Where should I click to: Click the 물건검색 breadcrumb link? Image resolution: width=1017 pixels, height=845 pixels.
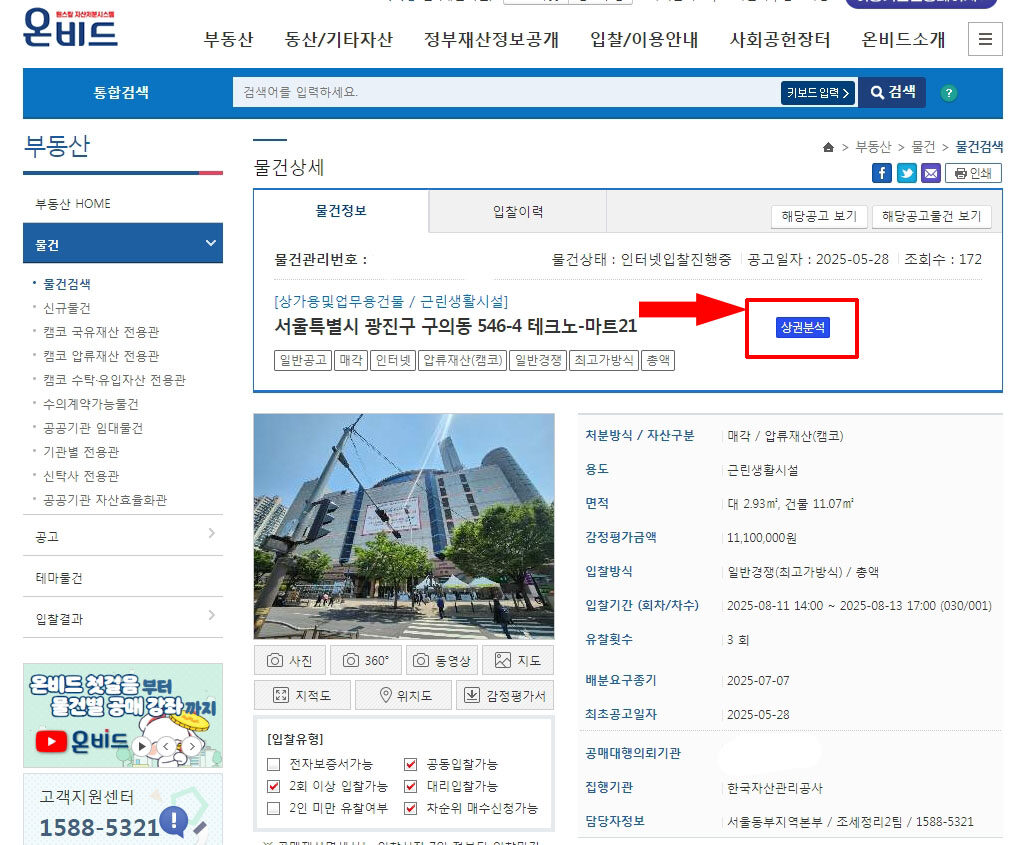coord(979,147)
